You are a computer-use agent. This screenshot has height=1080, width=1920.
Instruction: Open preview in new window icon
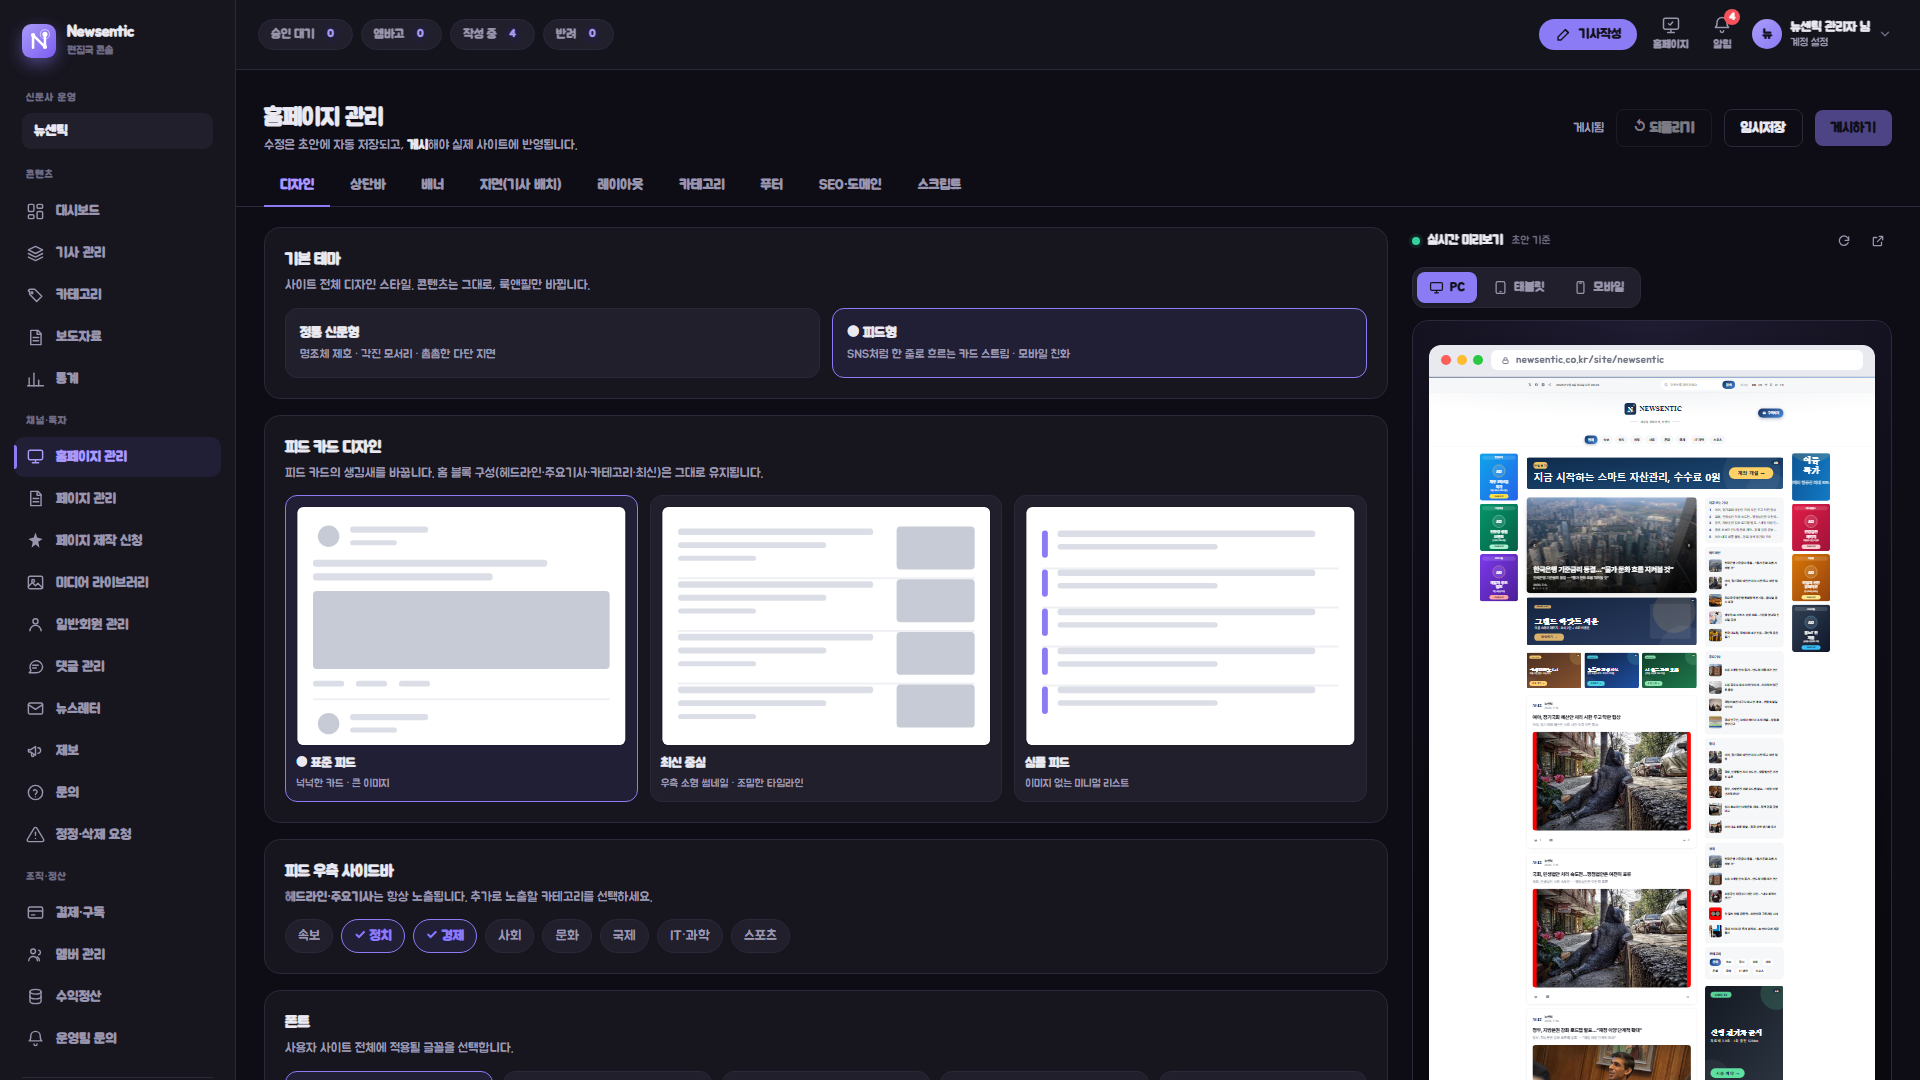[1878, 241]
